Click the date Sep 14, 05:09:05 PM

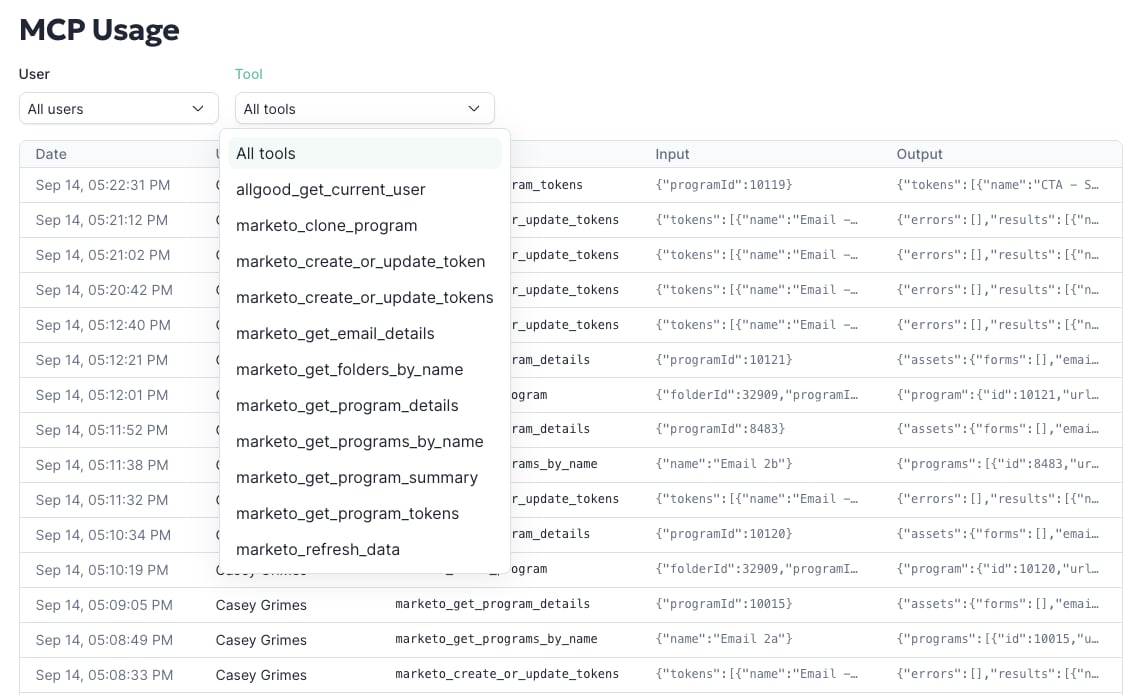coord(104,605)
